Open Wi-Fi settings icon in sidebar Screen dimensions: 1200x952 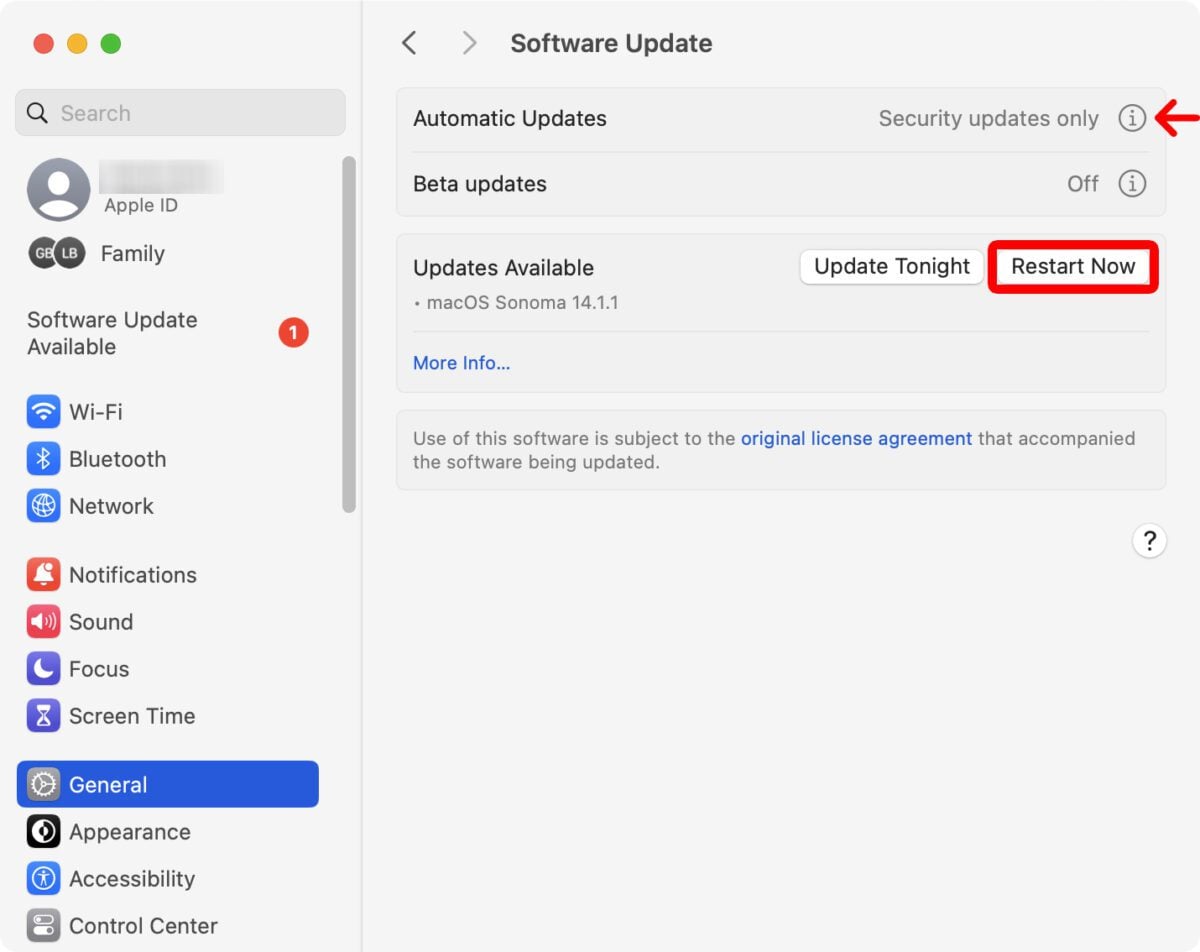coord(43,412)
